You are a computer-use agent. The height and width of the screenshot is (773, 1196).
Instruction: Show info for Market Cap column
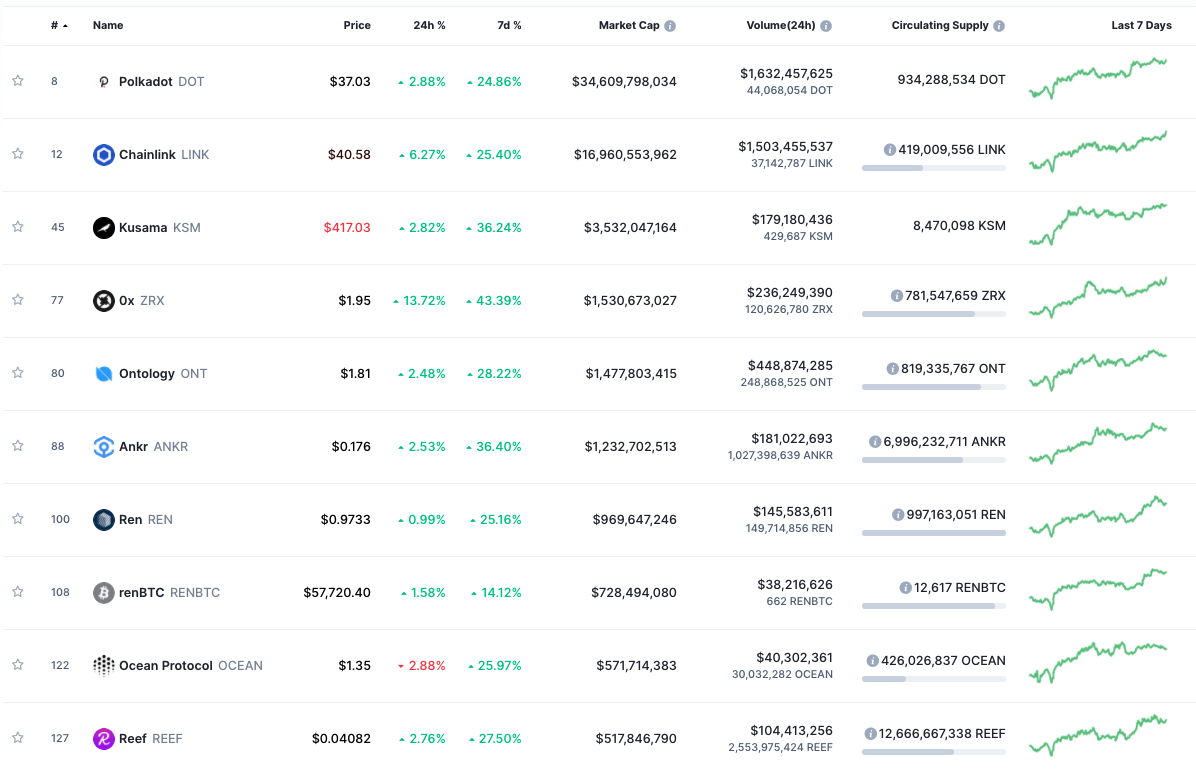670,26
